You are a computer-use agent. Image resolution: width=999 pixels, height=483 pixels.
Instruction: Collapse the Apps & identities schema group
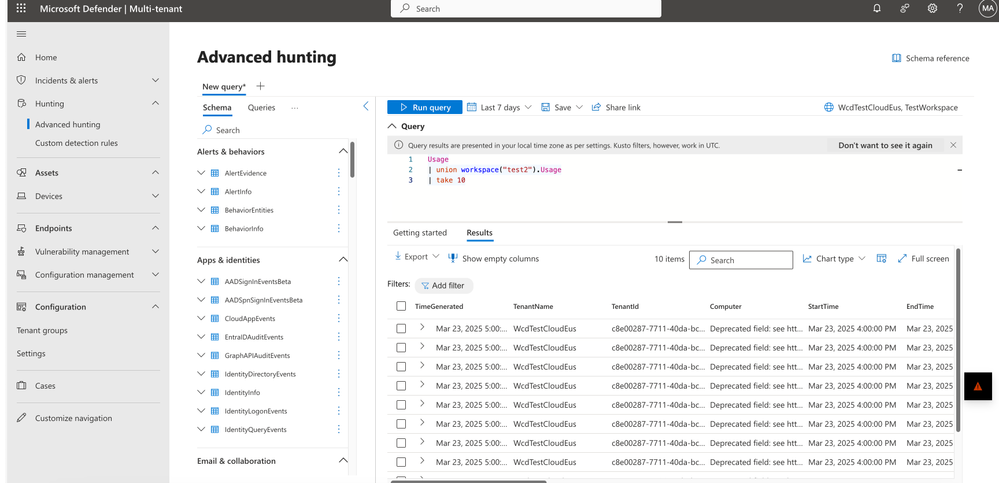click(343, 260)
